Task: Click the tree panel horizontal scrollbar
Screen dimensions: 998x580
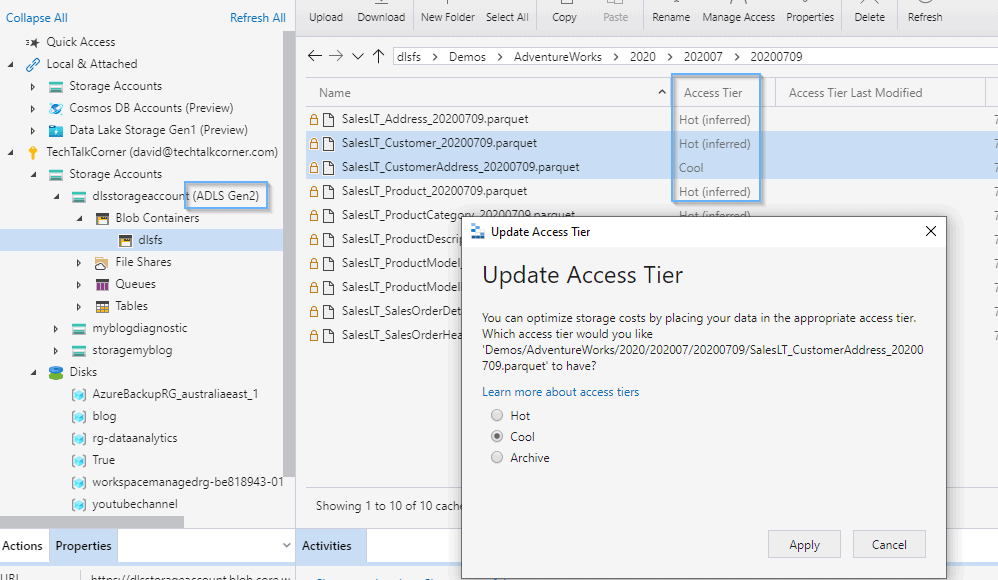Action: tap(92, 522)
